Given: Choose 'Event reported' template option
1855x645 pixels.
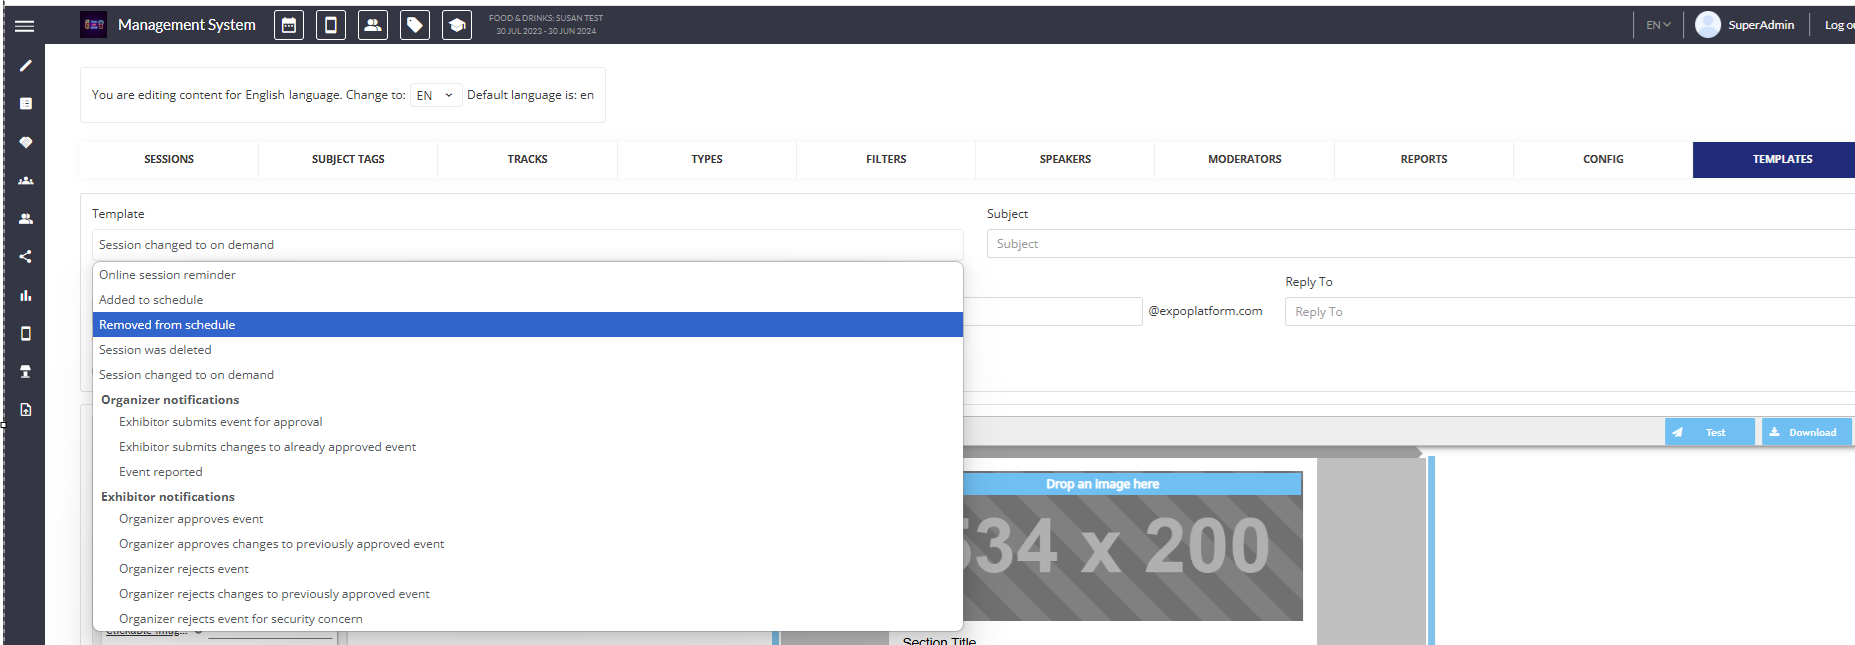Looking at the screenshot, I should point(161,472).
